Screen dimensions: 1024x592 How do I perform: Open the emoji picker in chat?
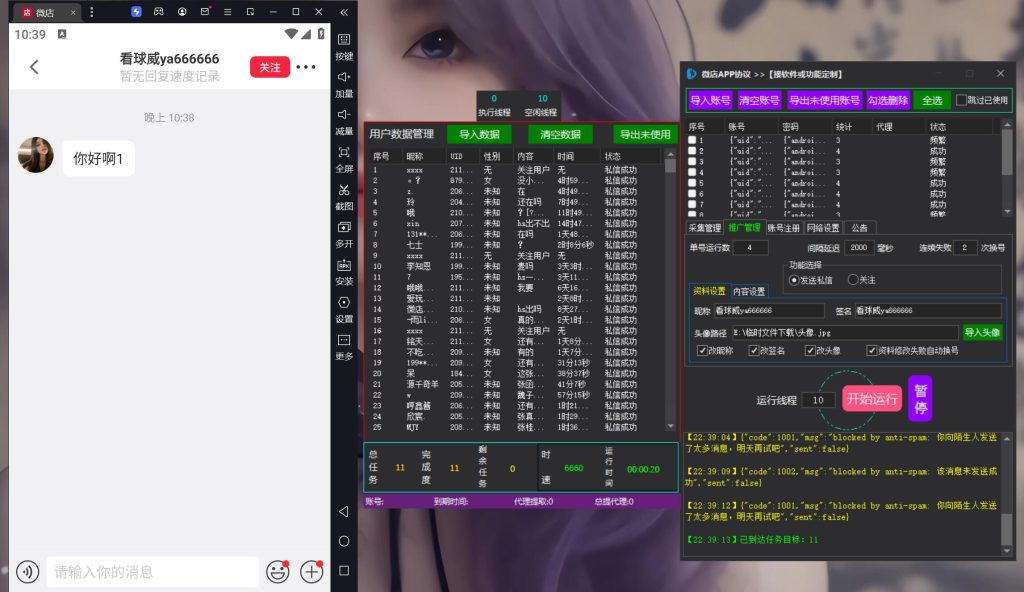(x=278, y=572)
